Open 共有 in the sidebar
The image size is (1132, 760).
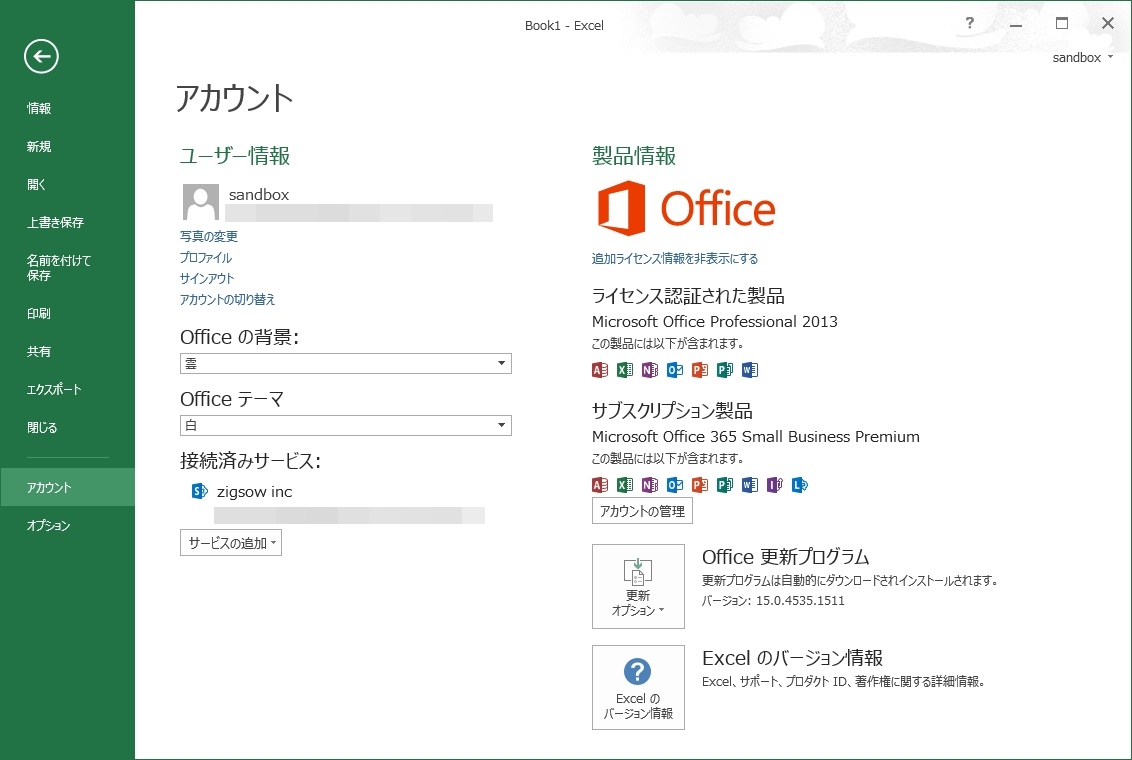[39, 351]
